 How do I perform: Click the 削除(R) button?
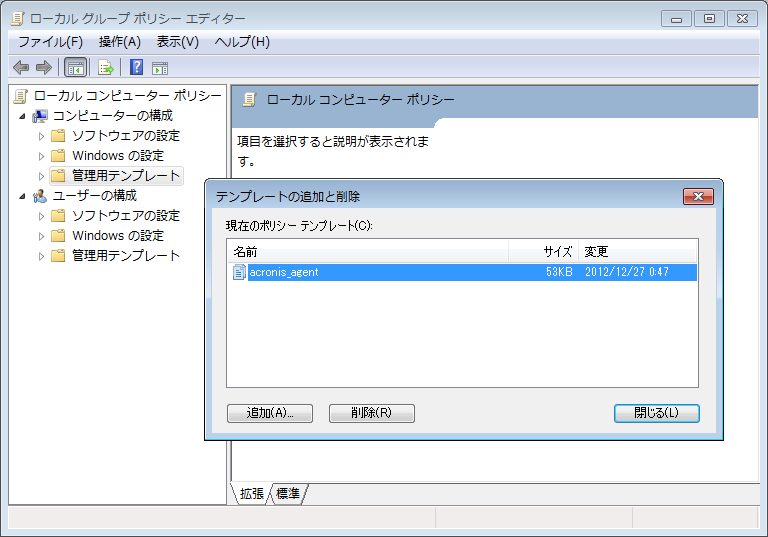371,413
